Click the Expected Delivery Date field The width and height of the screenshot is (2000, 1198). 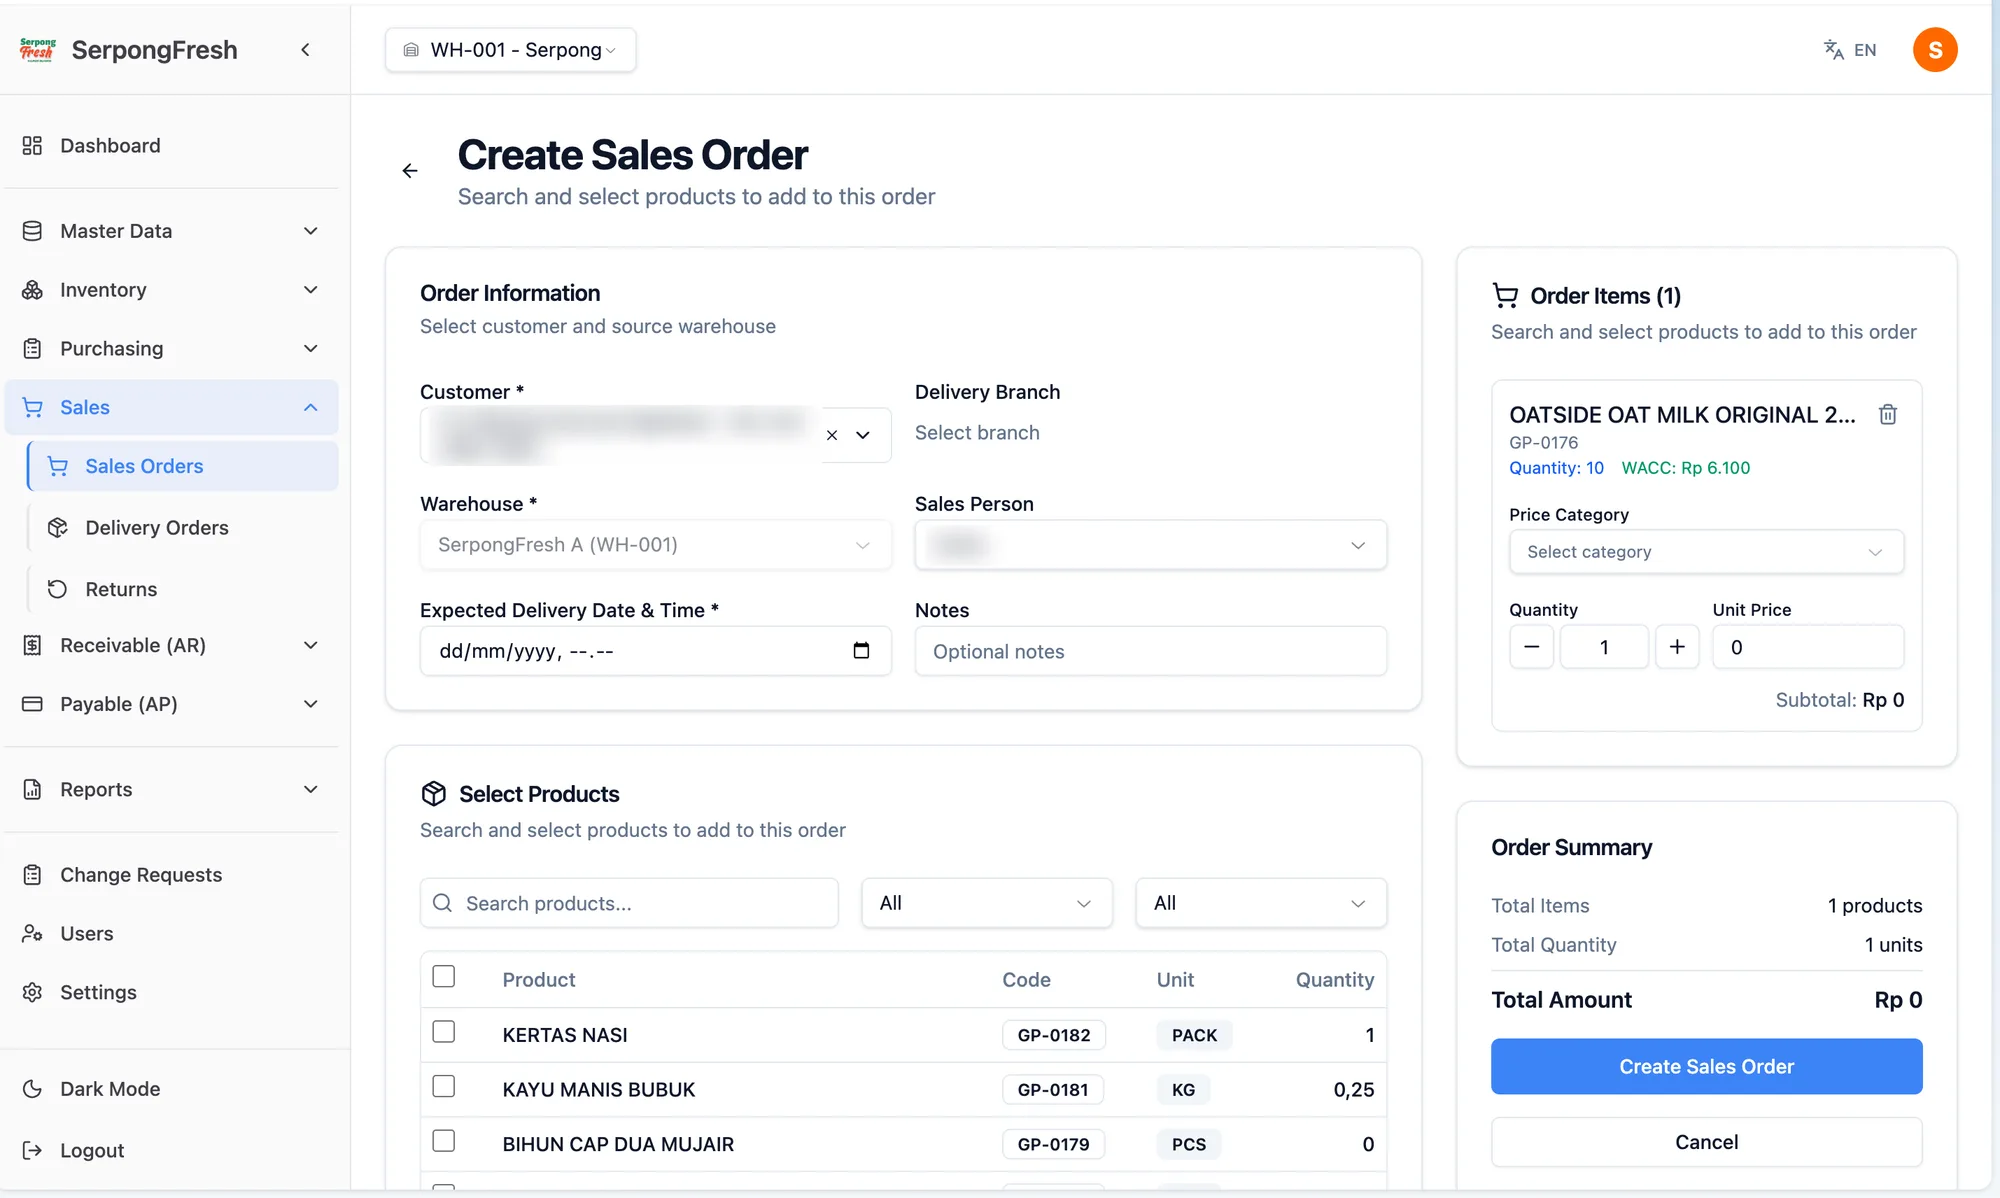coord(655,651)
